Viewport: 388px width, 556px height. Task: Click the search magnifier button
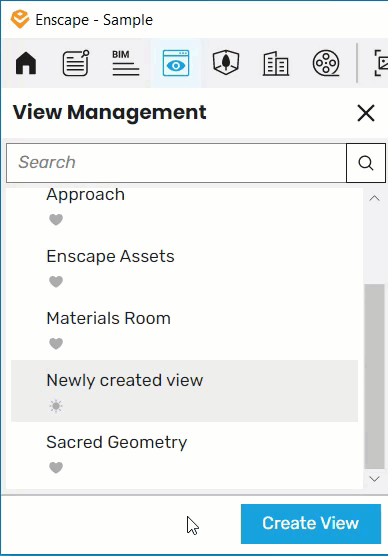[366, 163]
